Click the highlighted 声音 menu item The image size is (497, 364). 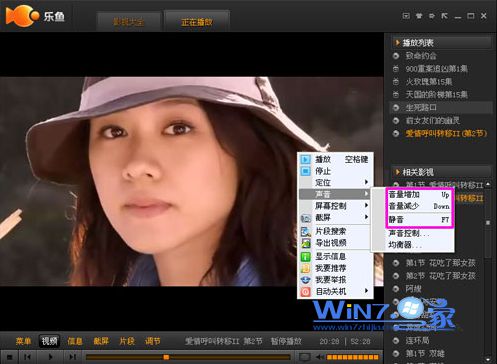tap(336, 194)
